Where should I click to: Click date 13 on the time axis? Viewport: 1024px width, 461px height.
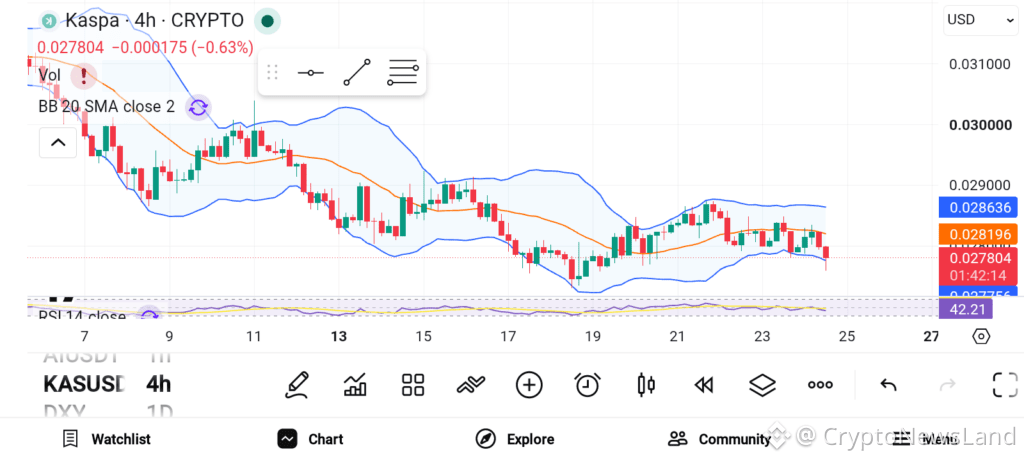[x=338, y=336]
